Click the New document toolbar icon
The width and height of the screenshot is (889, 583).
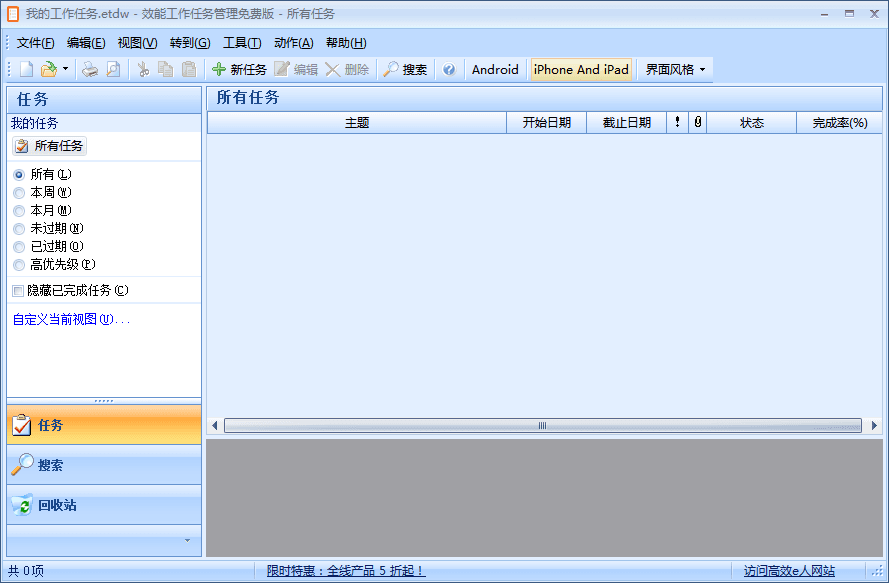(25, 69)
